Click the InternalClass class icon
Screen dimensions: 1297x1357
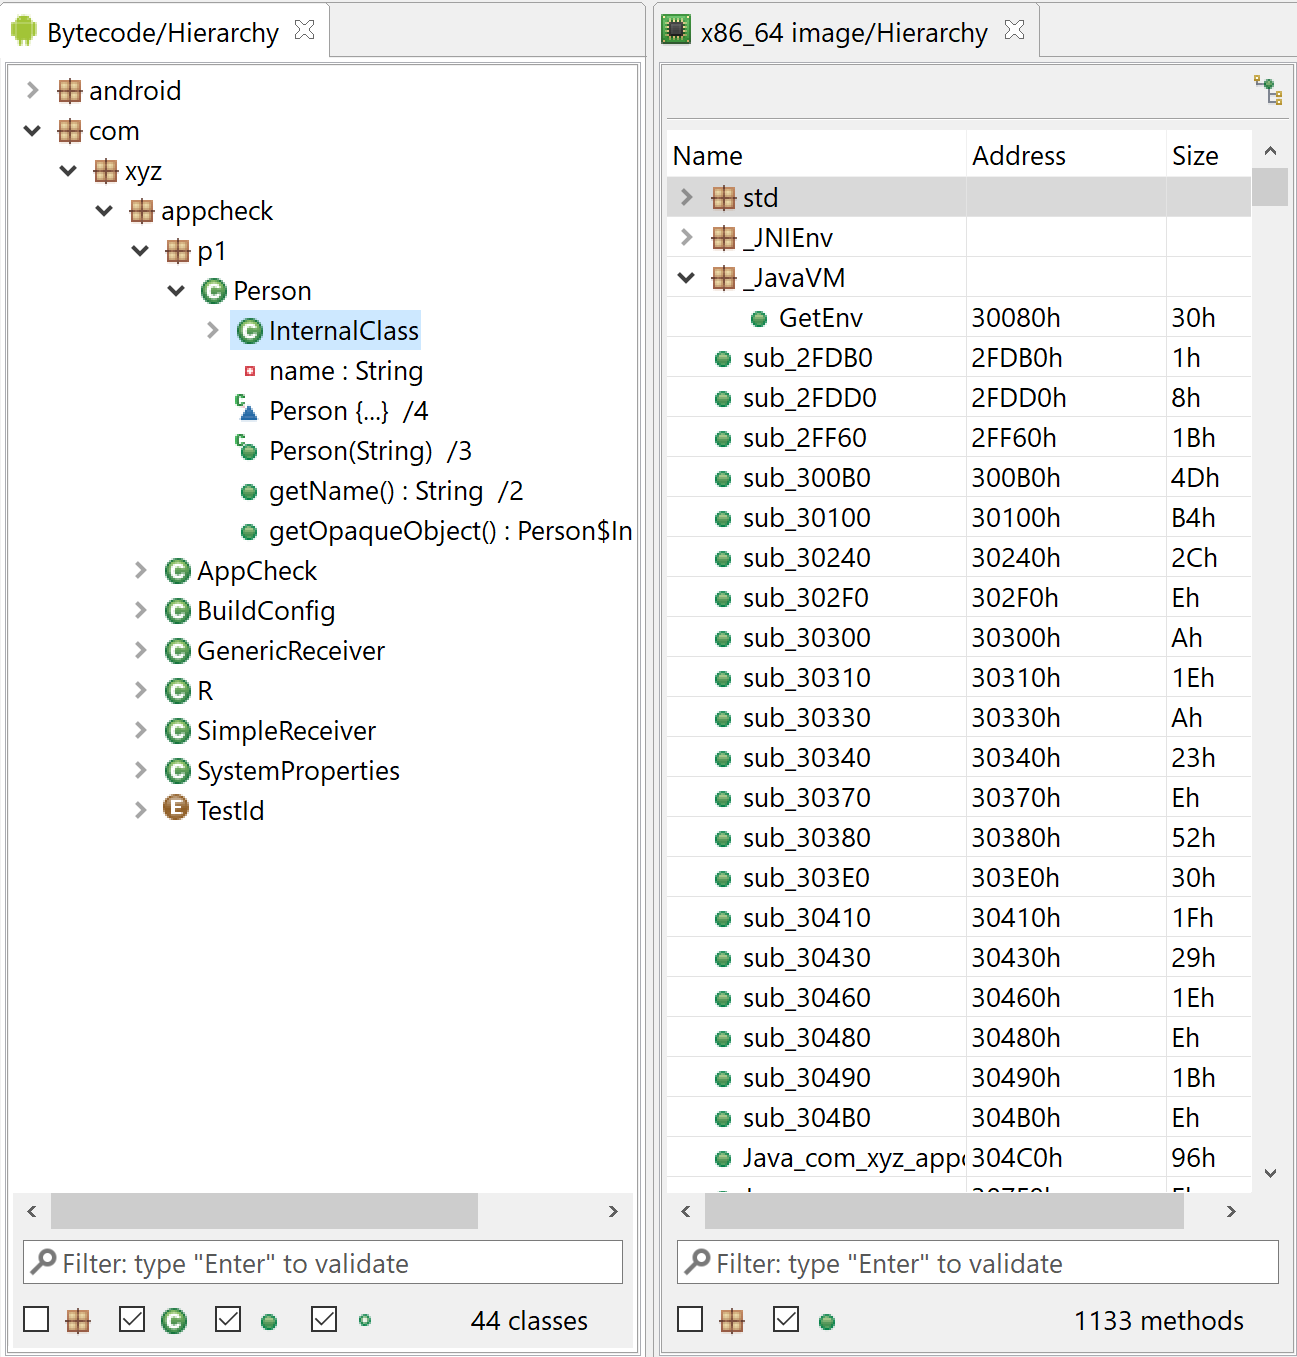pyautogui.click(x=250, y=331)
